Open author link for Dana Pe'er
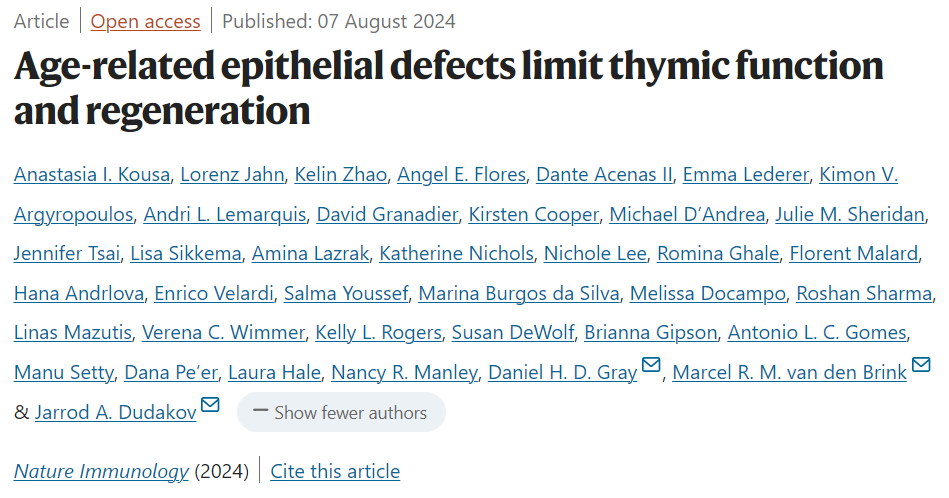The height and width of the screenshot is (498, 949). coord(171,372)
